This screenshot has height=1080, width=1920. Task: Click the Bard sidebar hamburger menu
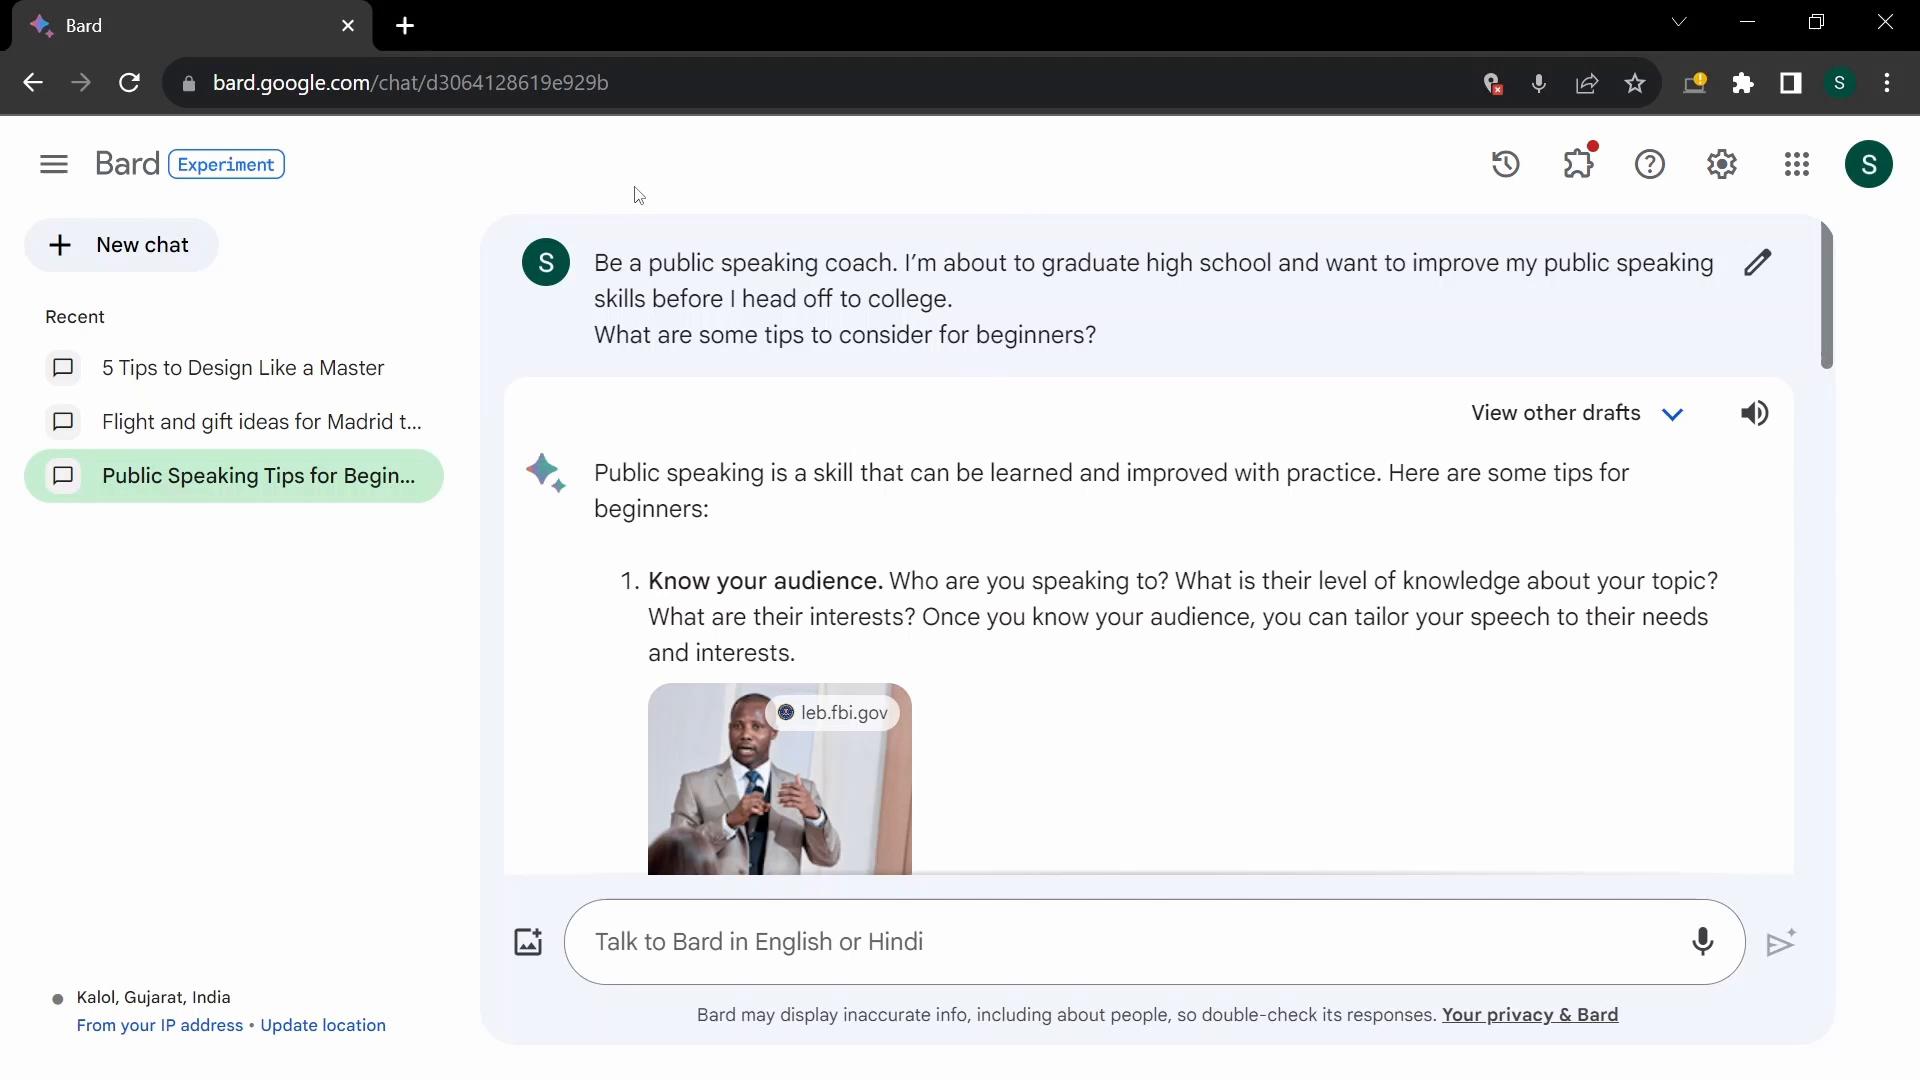(54, 164)
